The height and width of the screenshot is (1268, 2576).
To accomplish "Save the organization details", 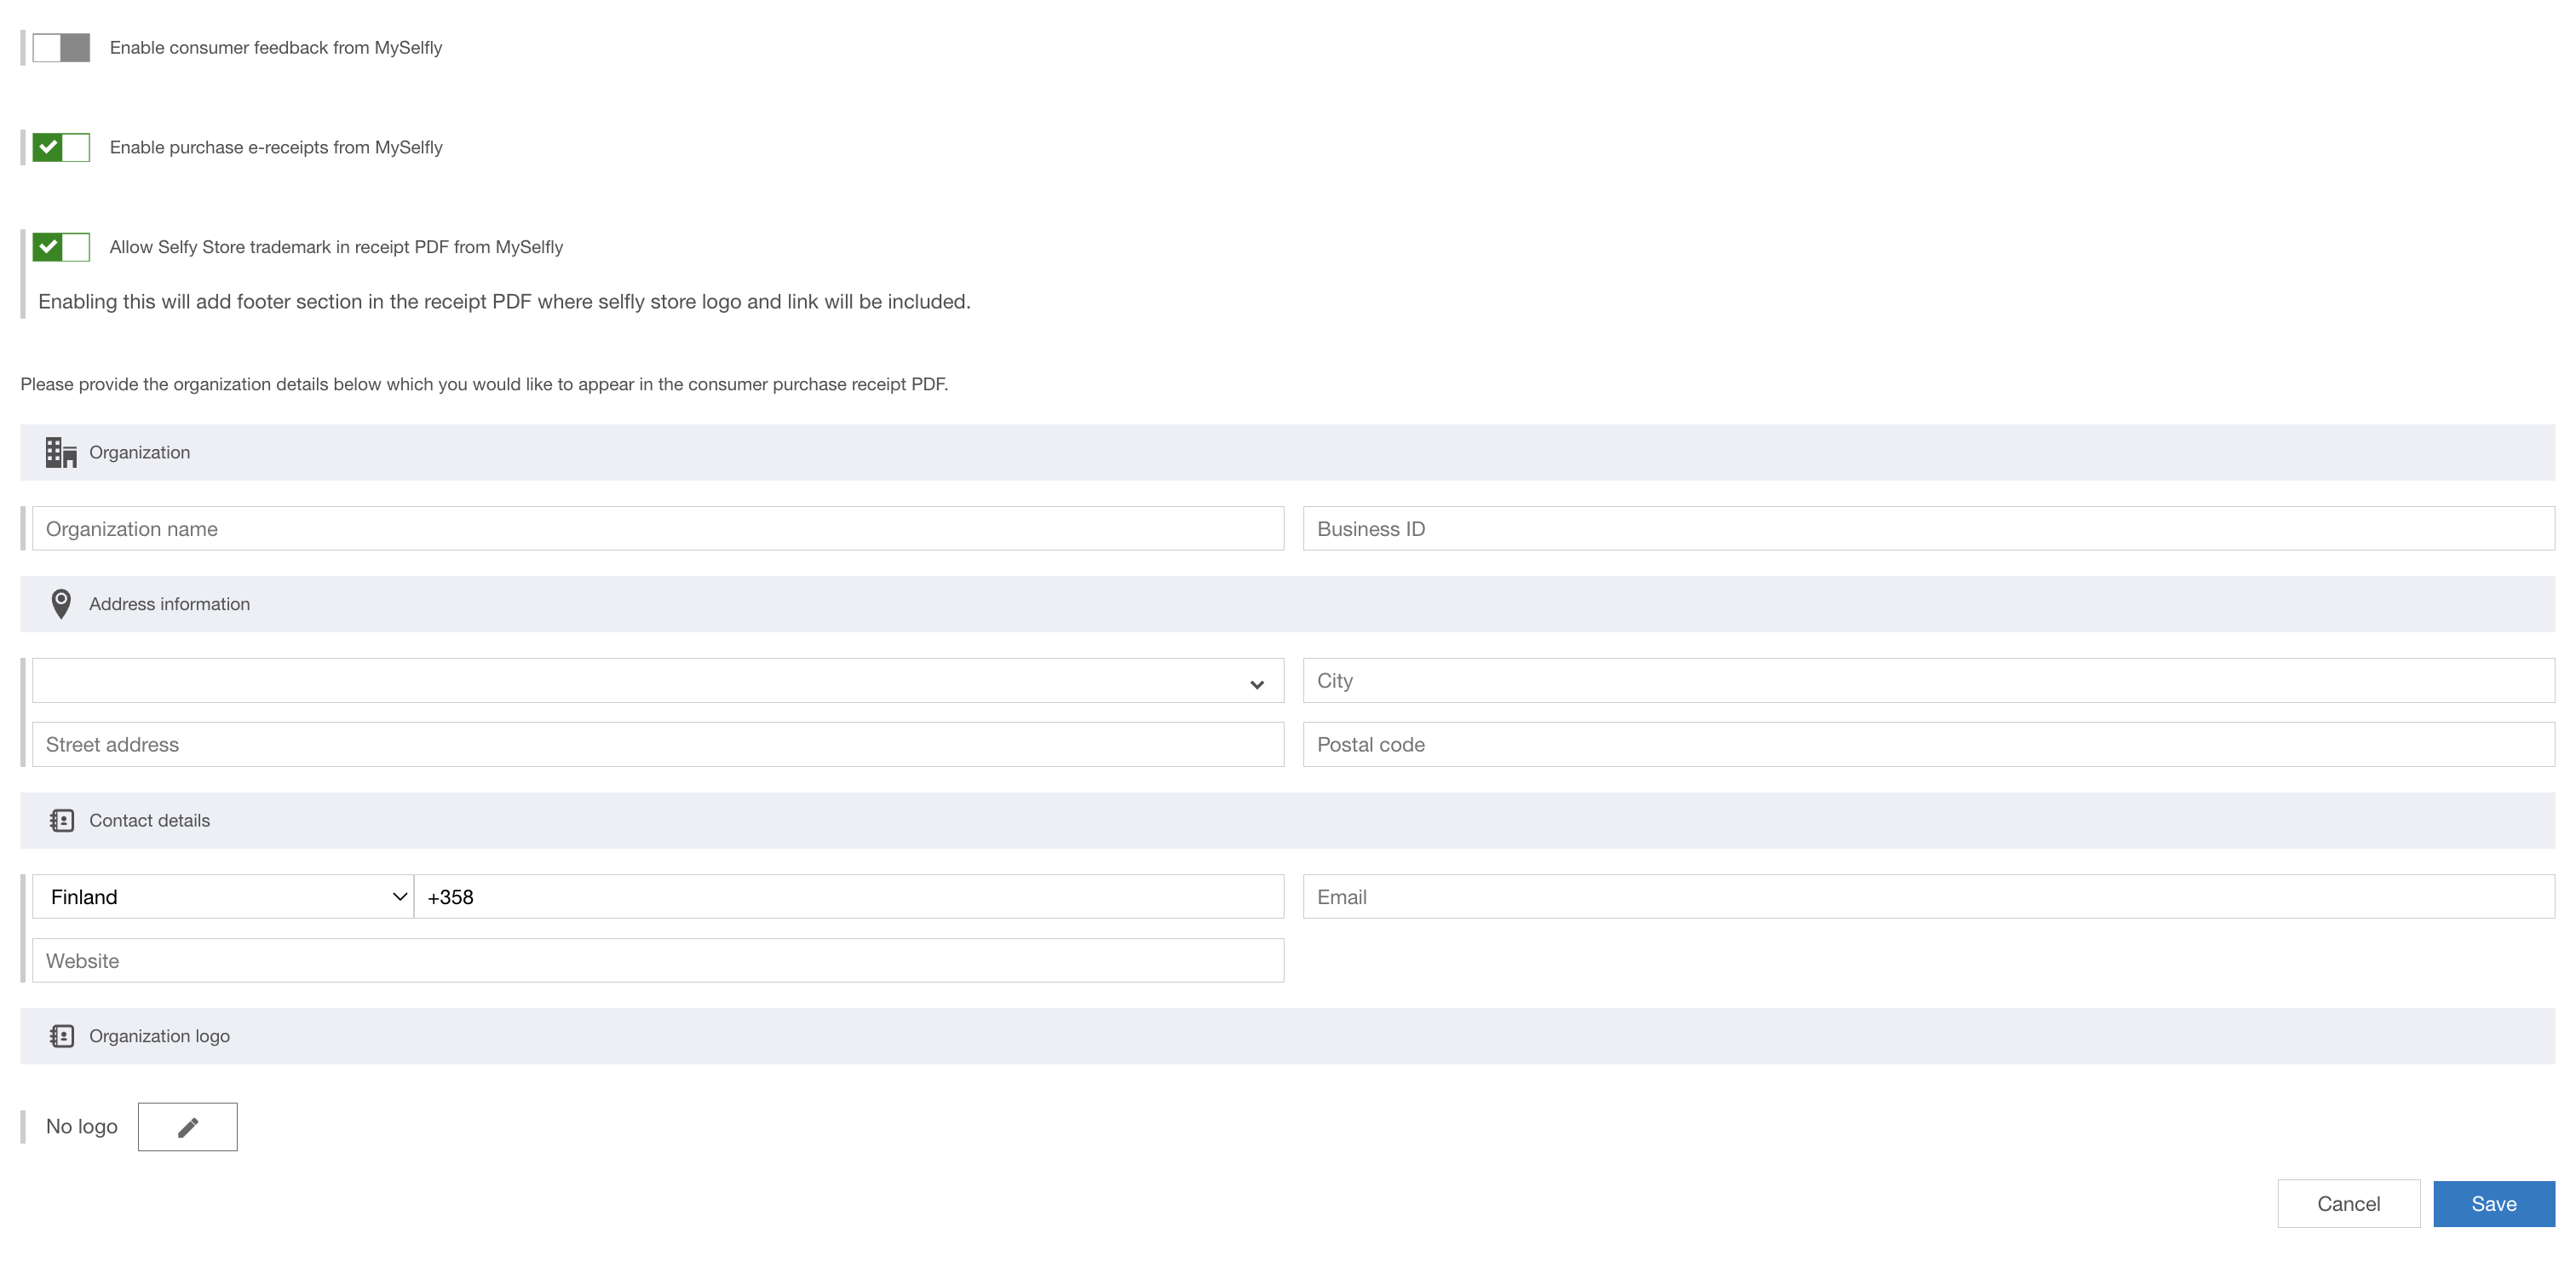I will point(2493,1204).
